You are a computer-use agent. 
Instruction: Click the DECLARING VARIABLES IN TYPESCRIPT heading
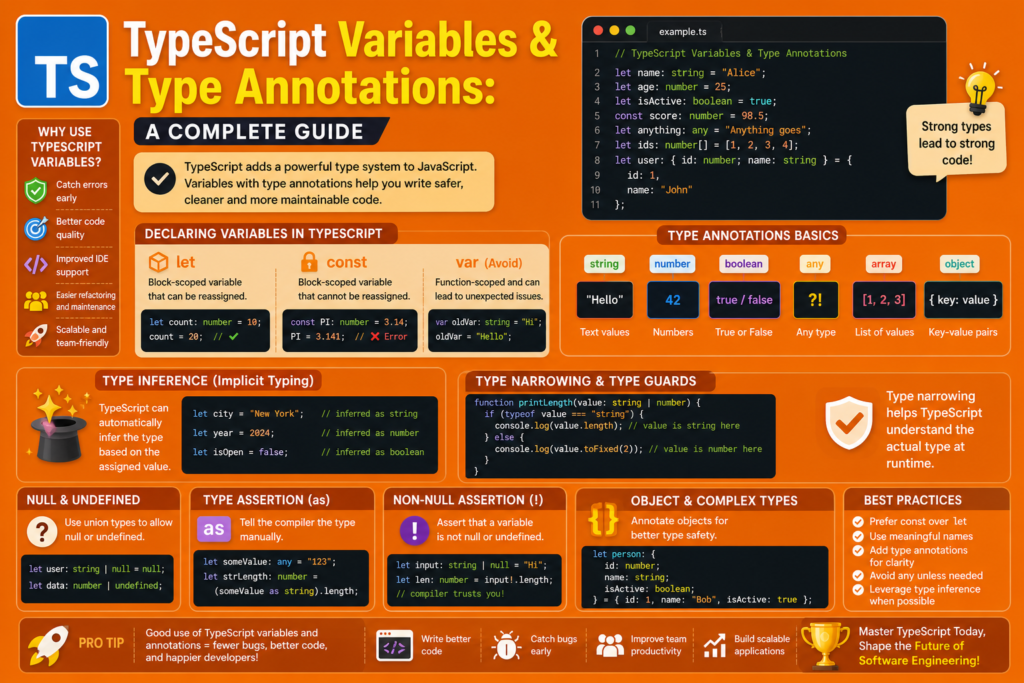263,234
